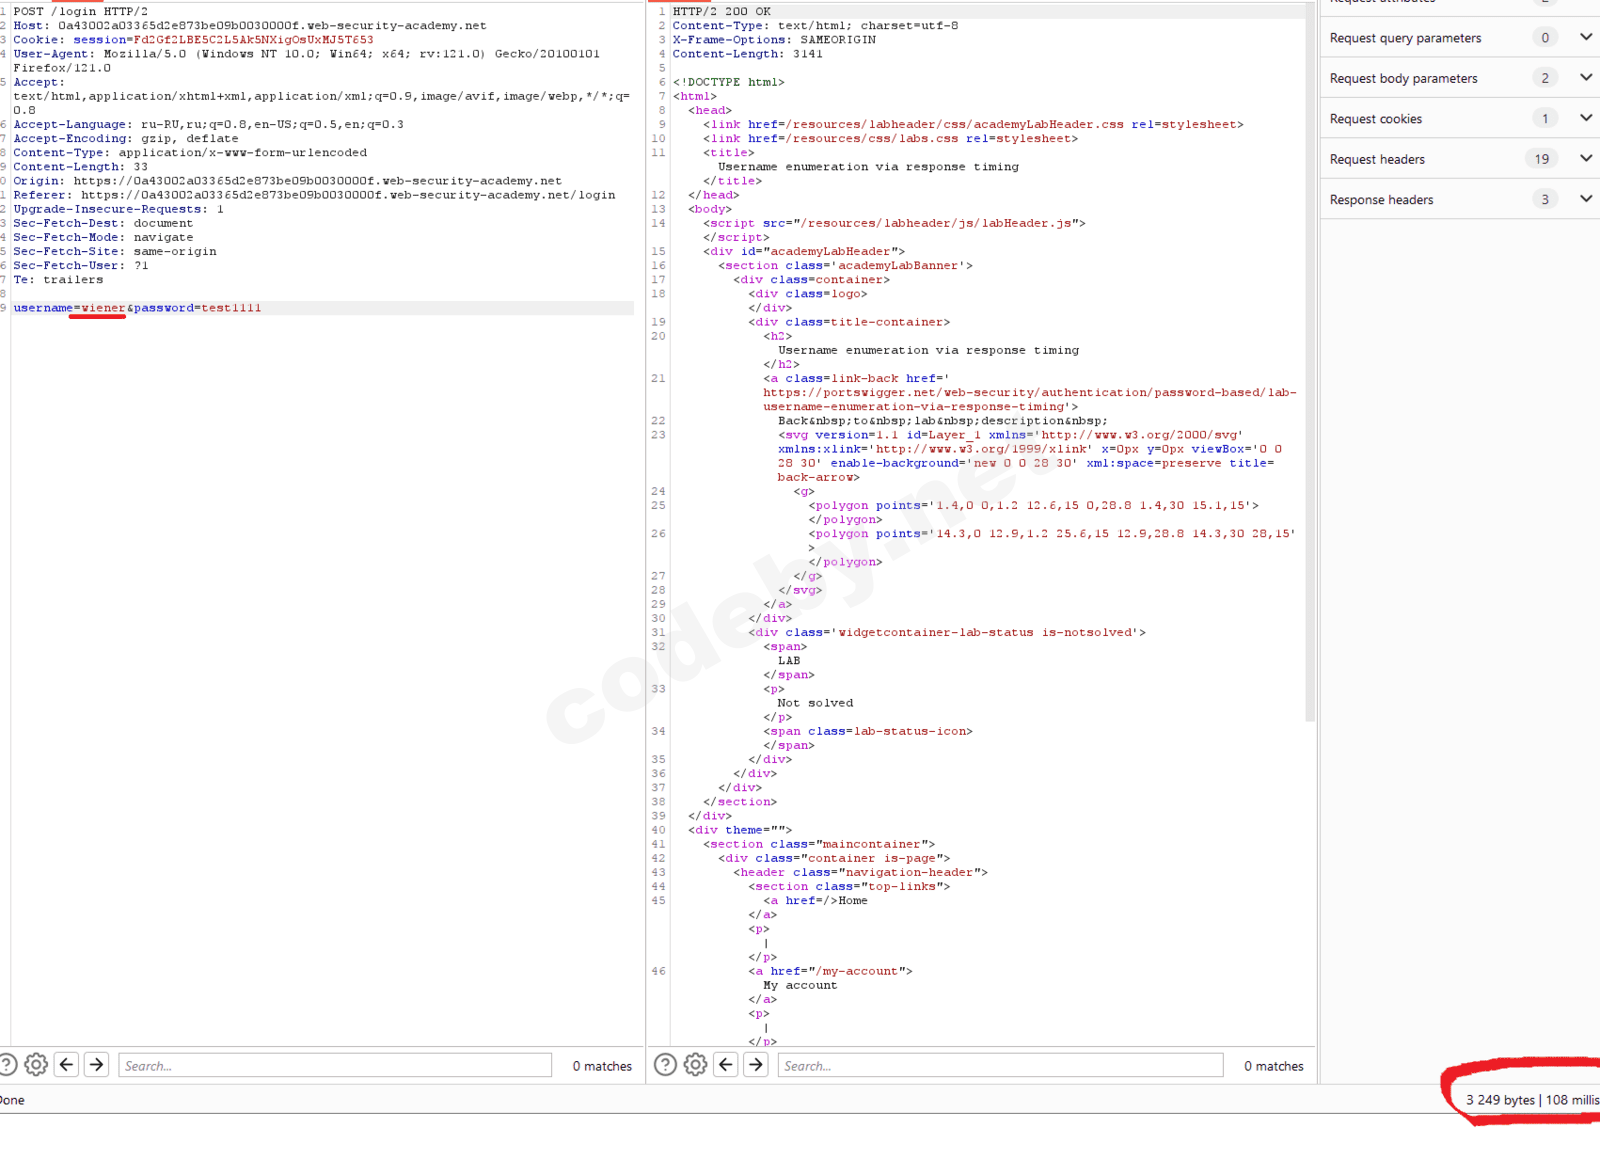Open request pane search settings gear
Image resolution: width=1600 pixels, height=1175 pixels.
click(36, 1065)
